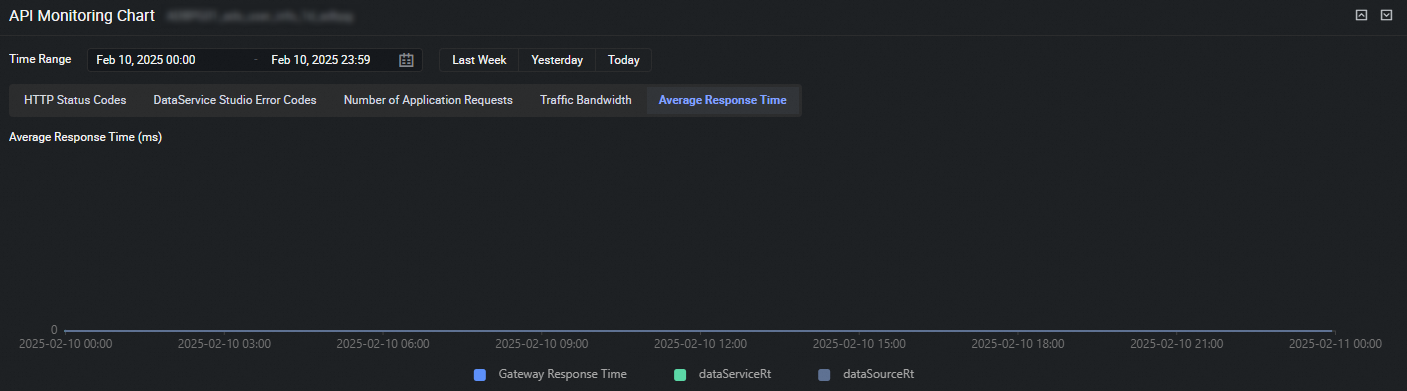Image resolution: width=1407 pixels, height=391 pixels.
Task: Click the green dataServiceRt legend swatch
Action: [x=679, y=374]
